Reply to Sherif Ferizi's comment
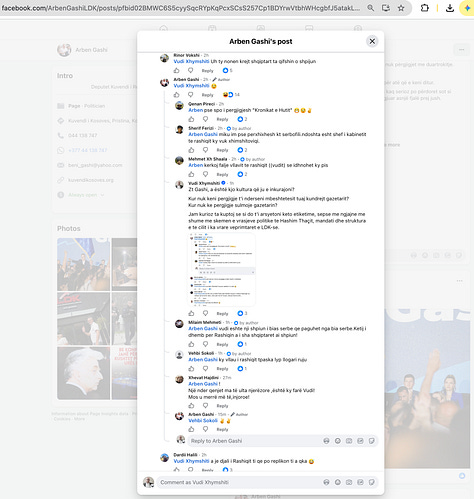This screenshot has height=499, width=474. (x=222, y=150)
